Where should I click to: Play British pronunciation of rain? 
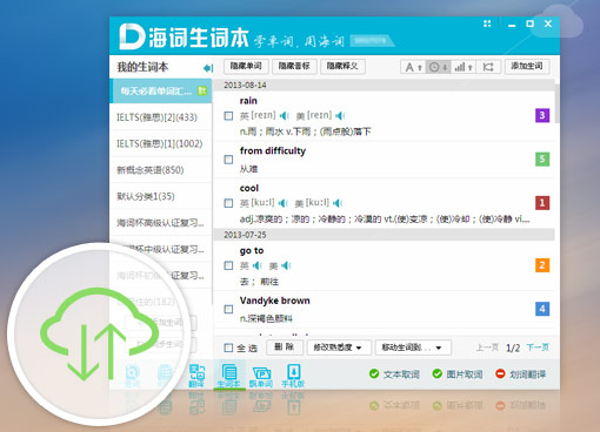pyautogui.click(x=285, y=116)
